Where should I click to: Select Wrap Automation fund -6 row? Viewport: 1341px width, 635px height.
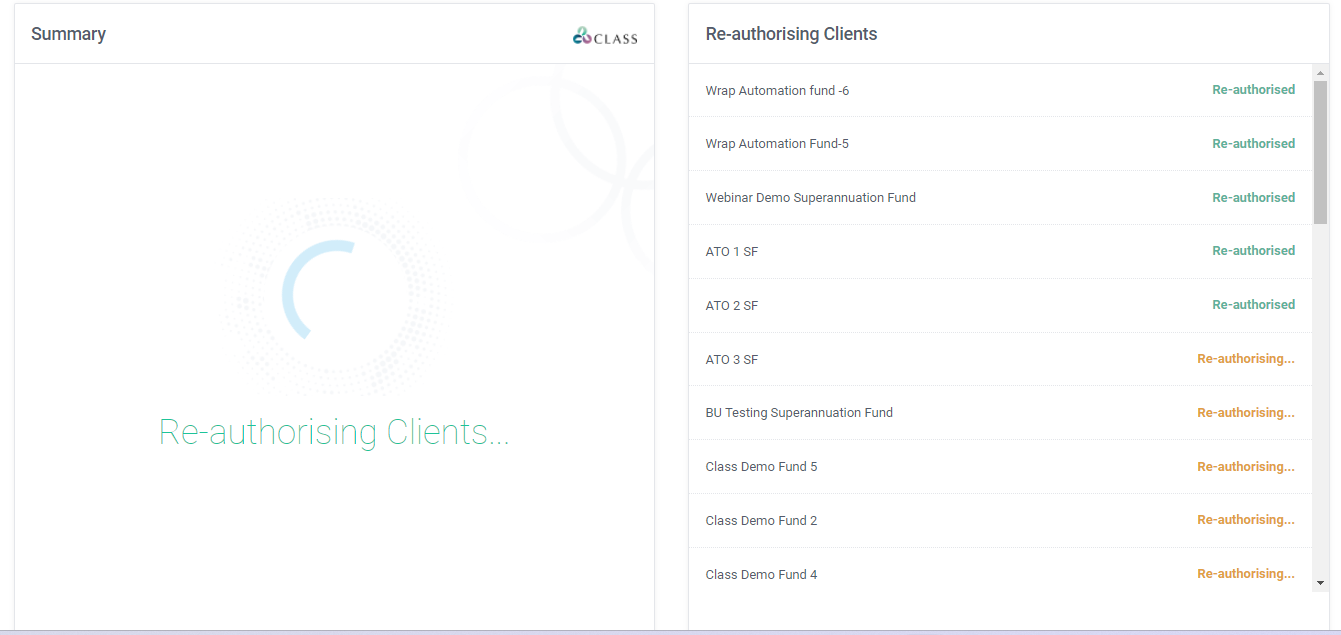pyautogui.click(x=777, y=91)
